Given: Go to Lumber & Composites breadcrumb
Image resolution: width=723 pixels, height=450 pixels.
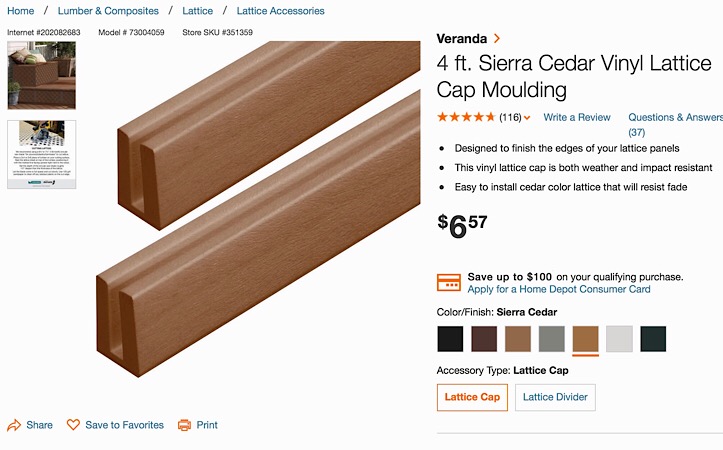Looking at the screenshot, I should point(108,11).
